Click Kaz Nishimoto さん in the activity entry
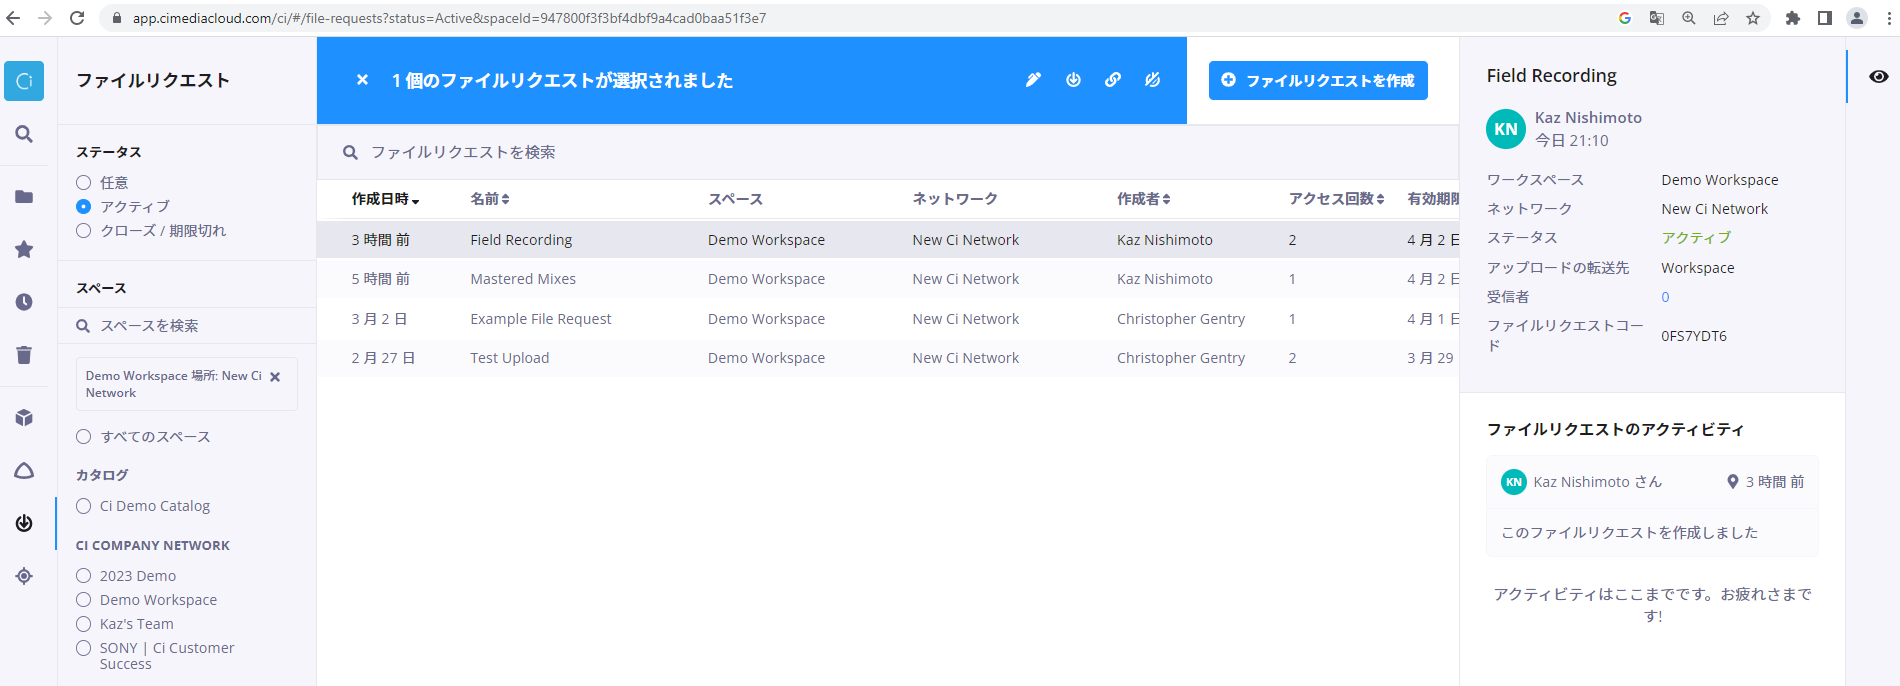Screen dimensions: 1900x686 click(x=1598, y=482)
